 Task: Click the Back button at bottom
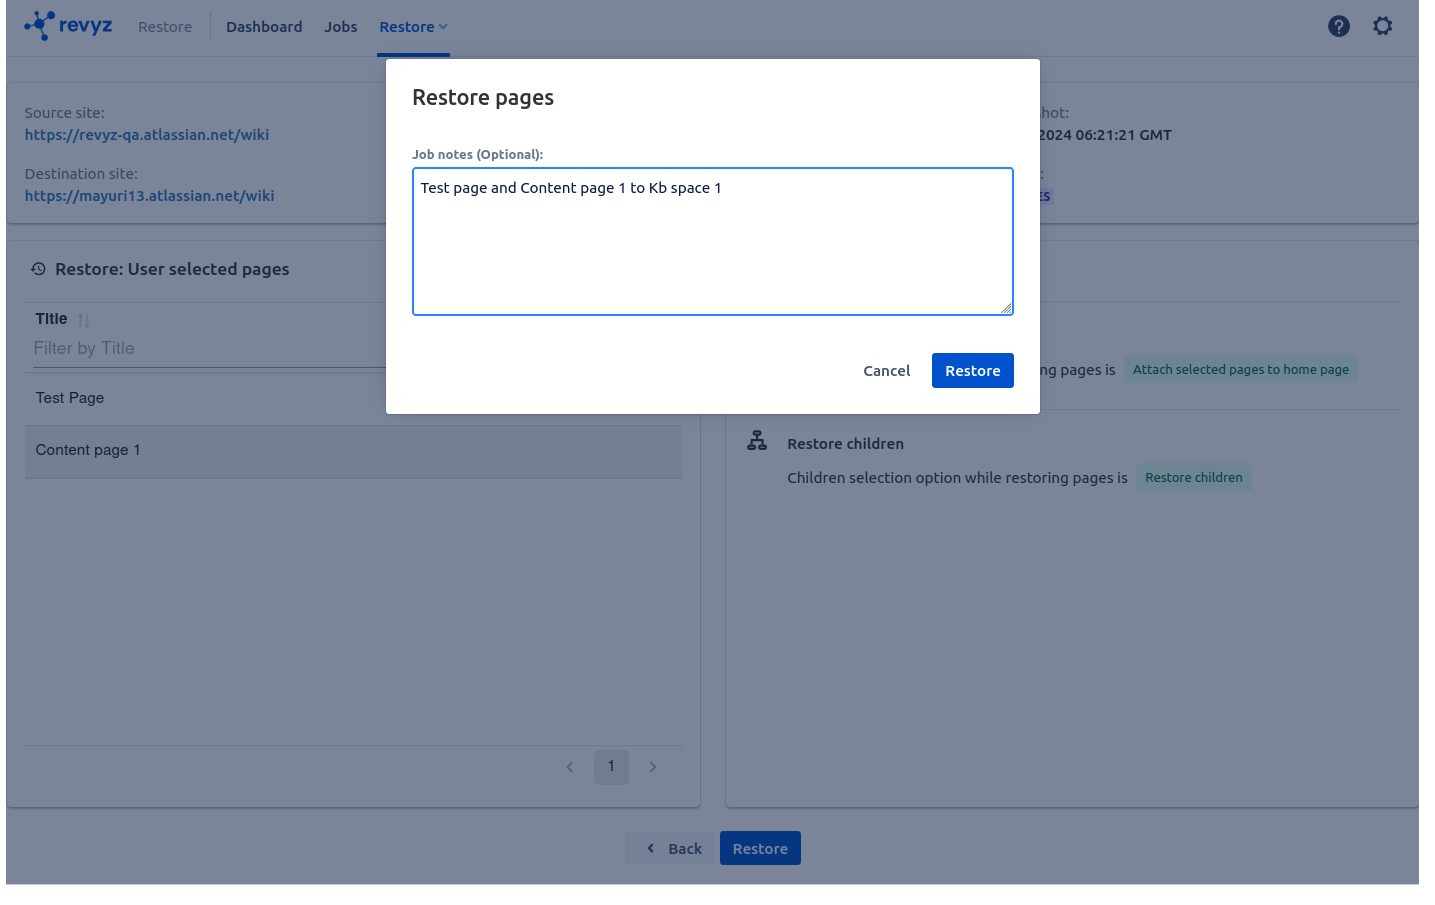click(673, 849)
